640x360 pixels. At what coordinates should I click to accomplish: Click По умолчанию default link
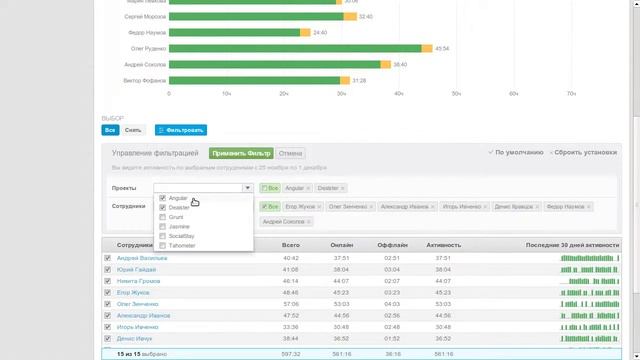pos(519,152)
